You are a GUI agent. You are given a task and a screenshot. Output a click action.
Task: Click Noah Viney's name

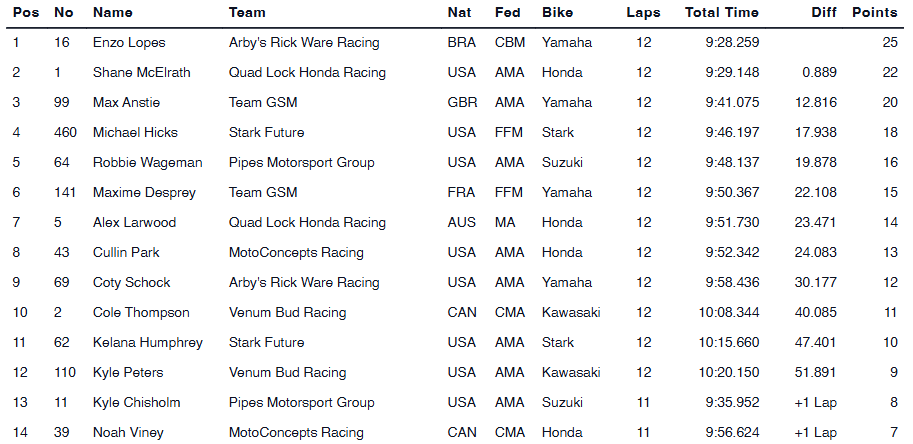[128, 433]
